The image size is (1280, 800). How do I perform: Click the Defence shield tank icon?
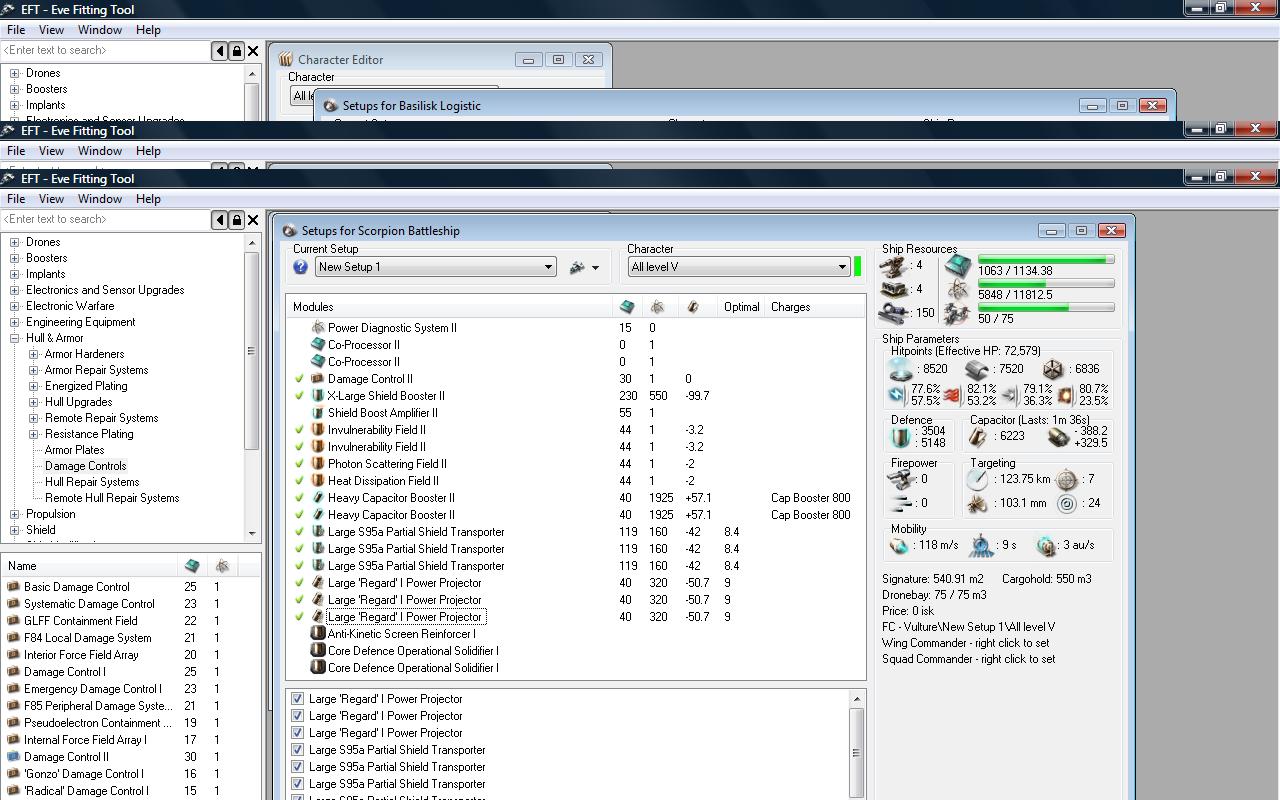[x=902, y=437]
